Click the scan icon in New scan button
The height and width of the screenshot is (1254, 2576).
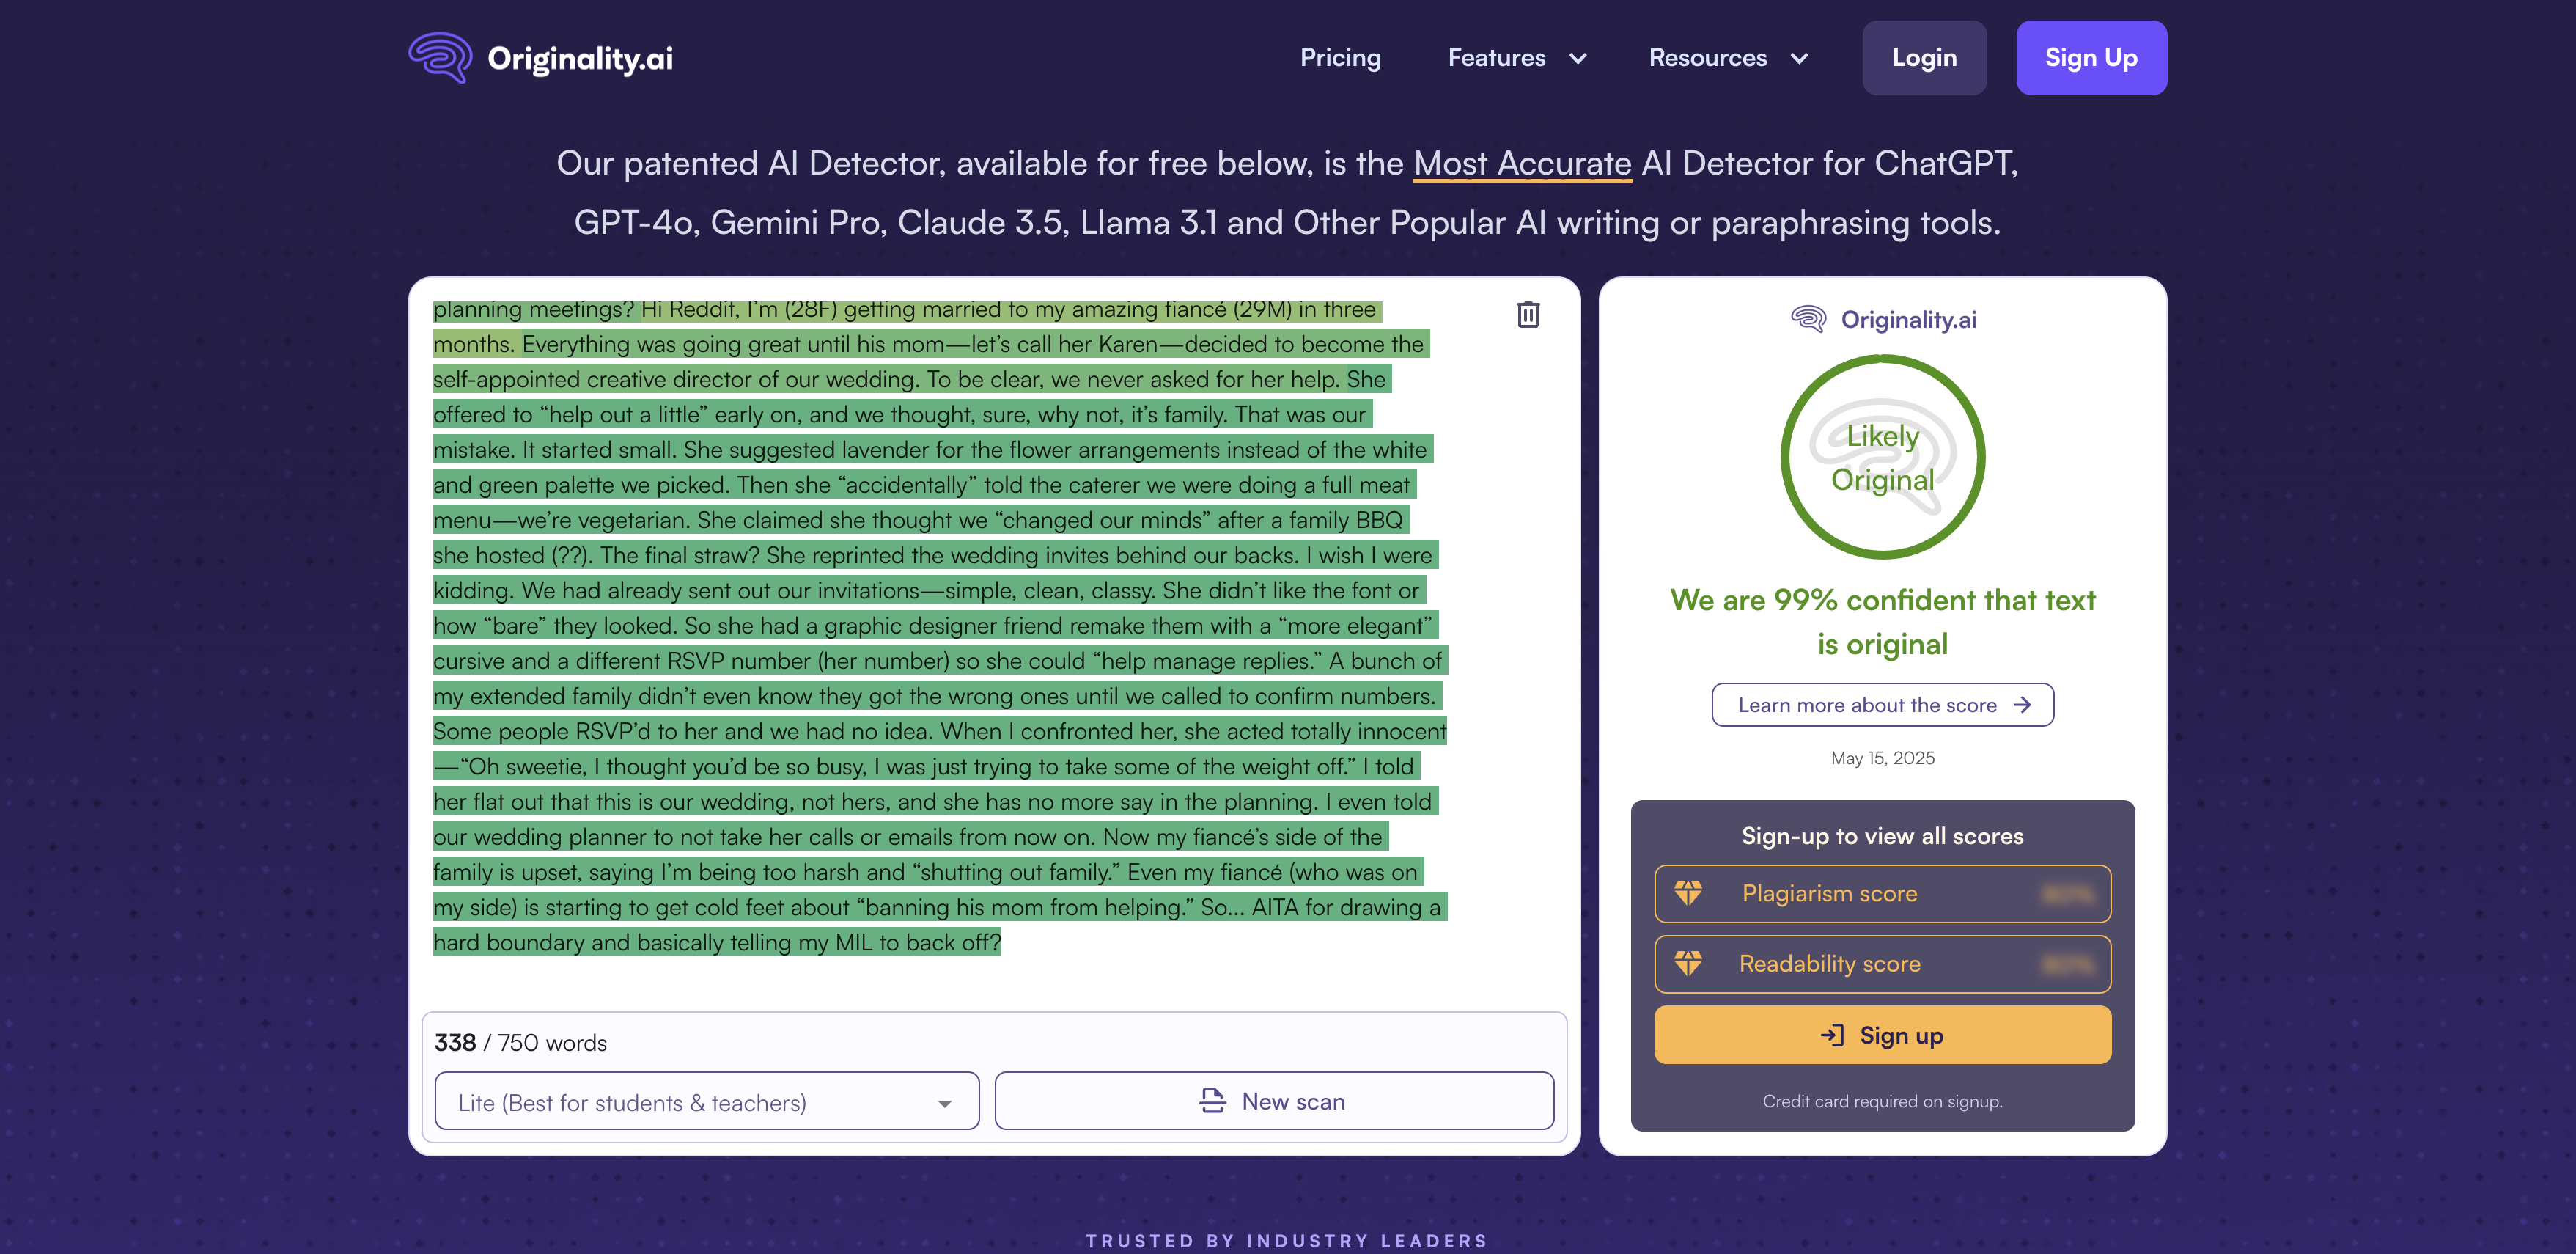[x=1212, y=1101]
